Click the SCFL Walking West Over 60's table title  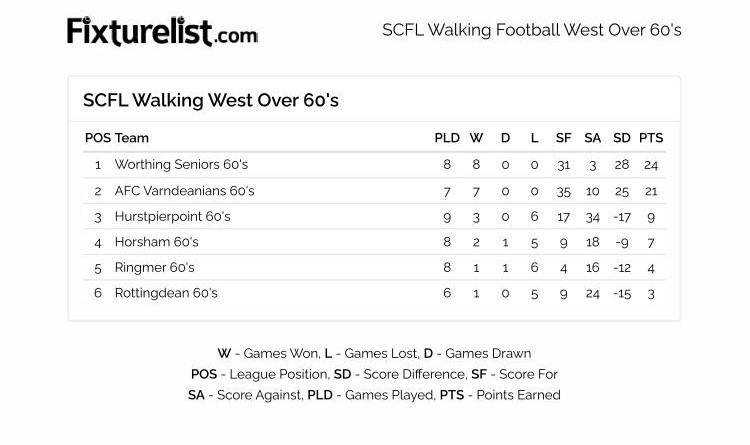[211, 101]
